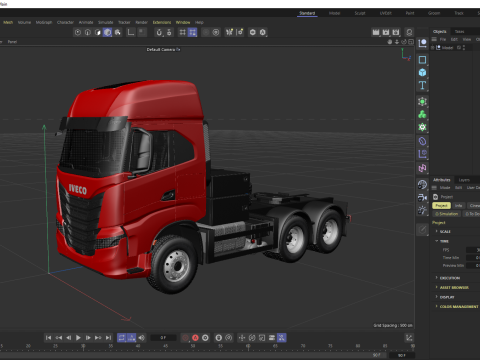Go to the start of animation
This screenshot has width=480, height=360.
pyautogui.click(x=48, y=338)
